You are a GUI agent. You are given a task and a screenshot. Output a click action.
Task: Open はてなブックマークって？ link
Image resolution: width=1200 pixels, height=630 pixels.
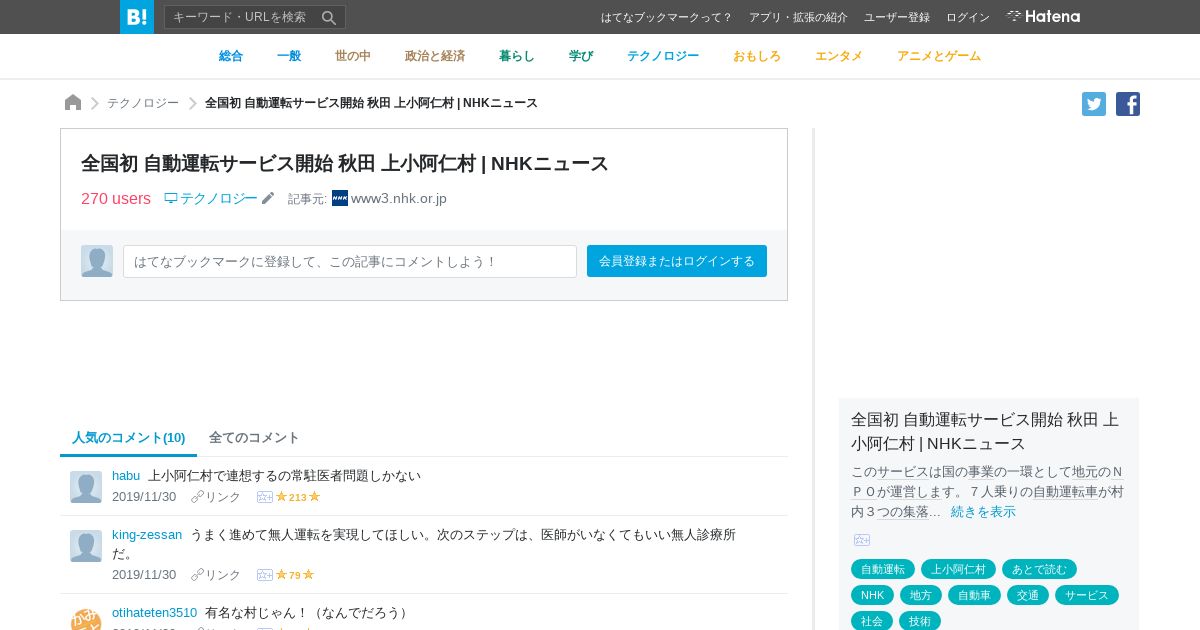coord(667,17)
